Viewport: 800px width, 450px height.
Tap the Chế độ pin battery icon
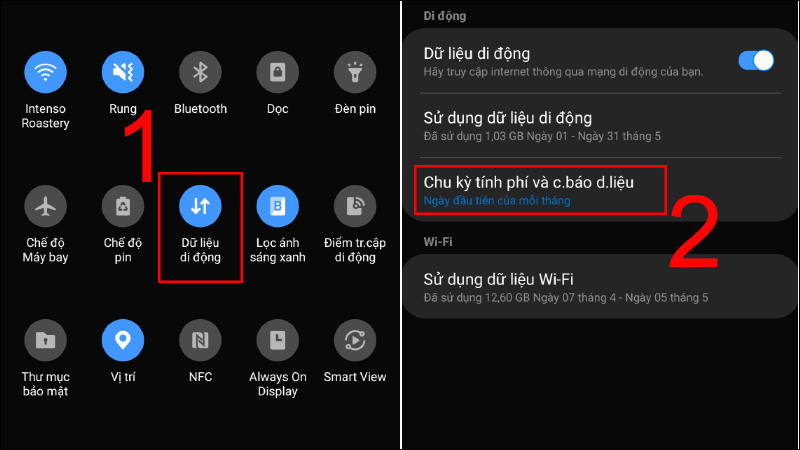click(x=122, y=206)
